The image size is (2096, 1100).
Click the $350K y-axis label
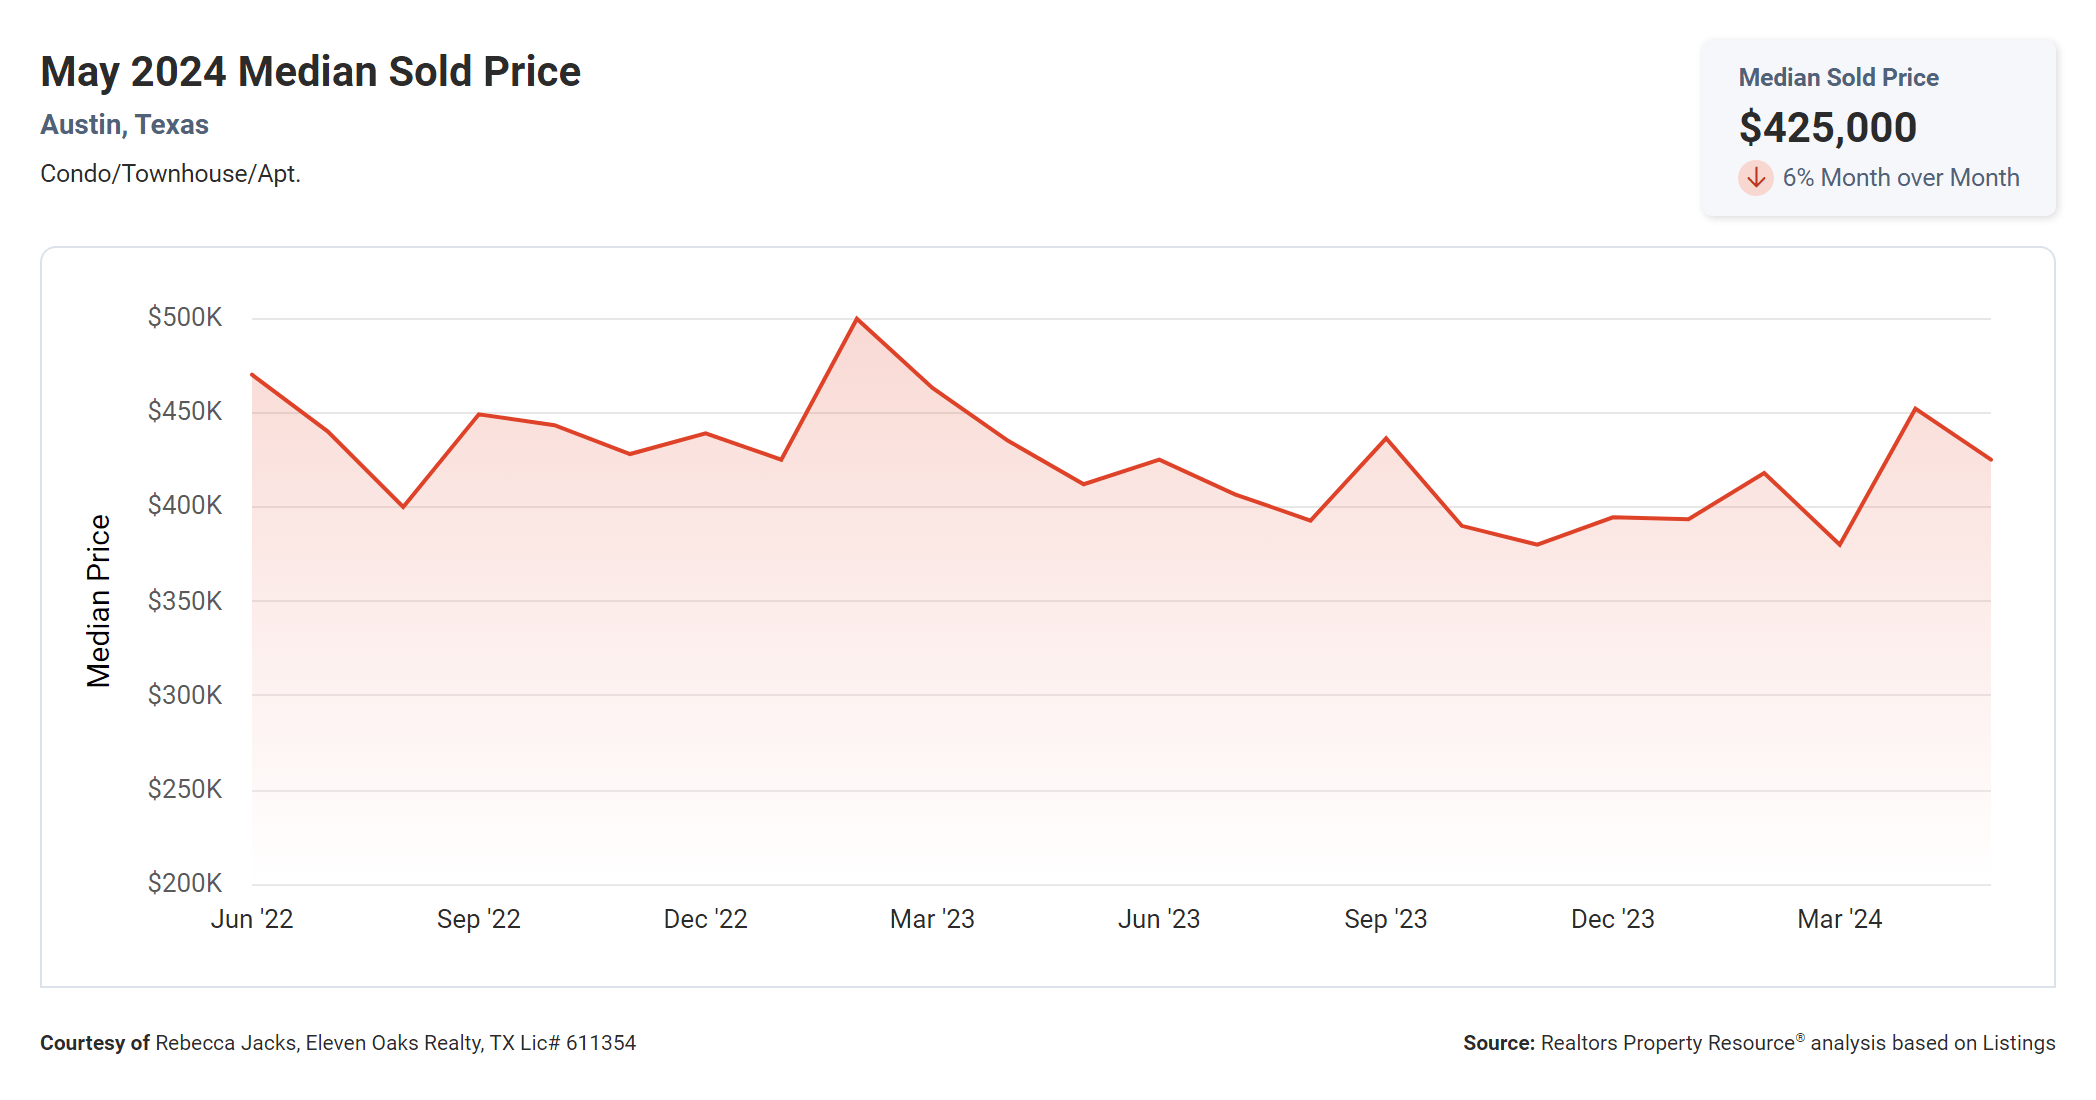pos(185,601)
